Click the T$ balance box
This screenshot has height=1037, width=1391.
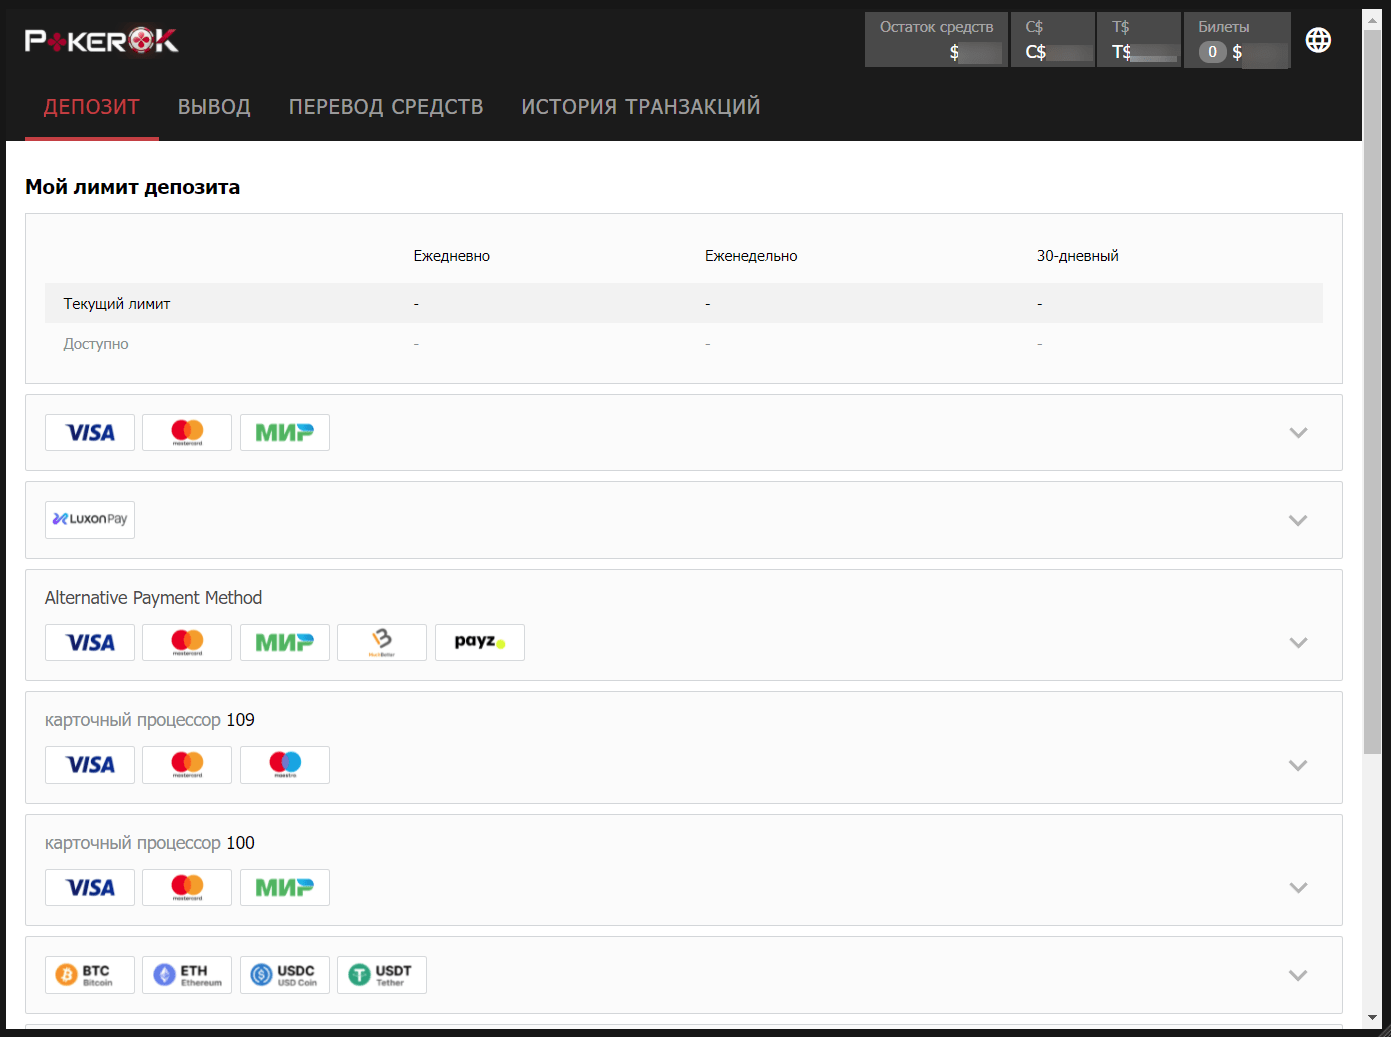tap(1139, 40)
